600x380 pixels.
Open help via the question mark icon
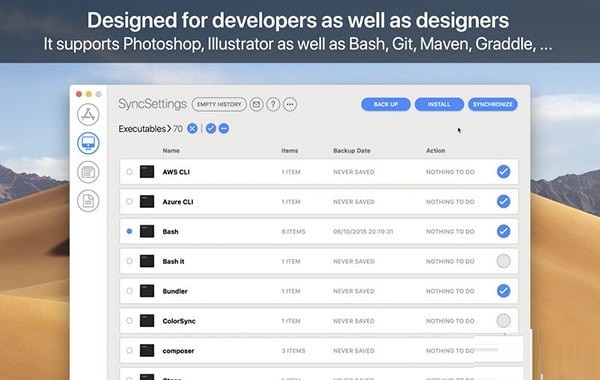273,104
